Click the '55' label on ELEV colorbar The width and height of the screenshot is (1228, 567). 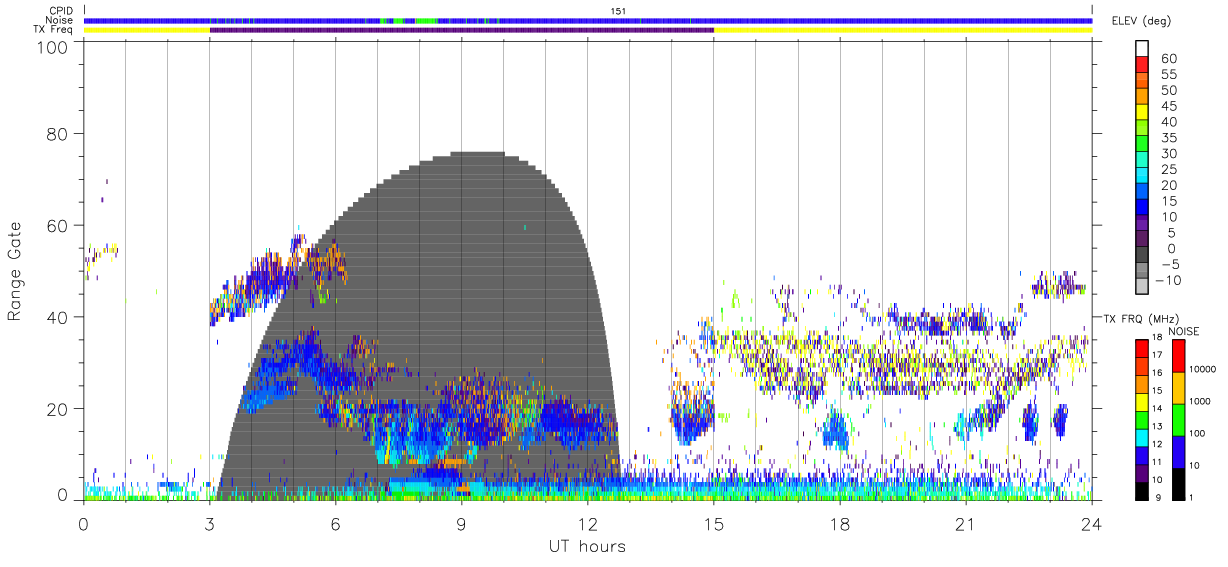[1169, 75]
